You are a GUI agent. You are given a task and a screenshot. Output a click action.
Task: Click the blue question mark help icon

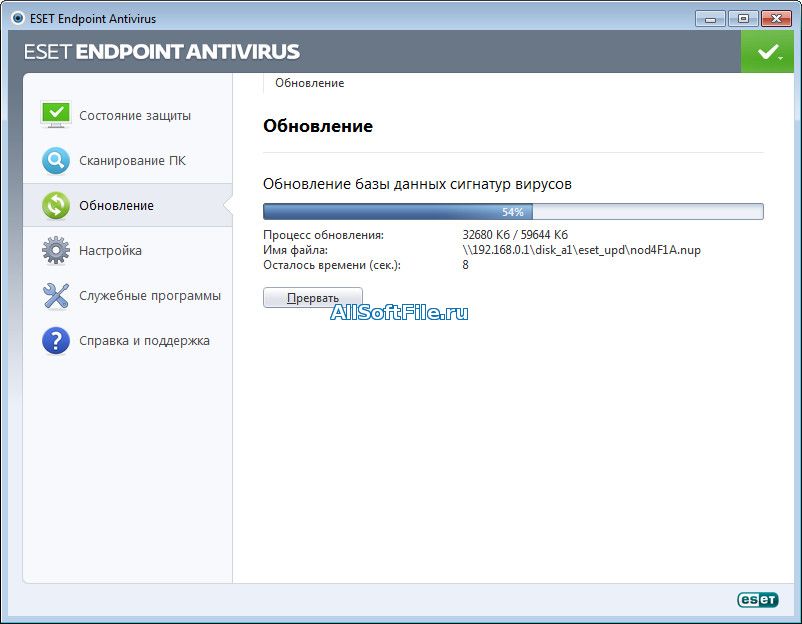click(x=56, y=341)
